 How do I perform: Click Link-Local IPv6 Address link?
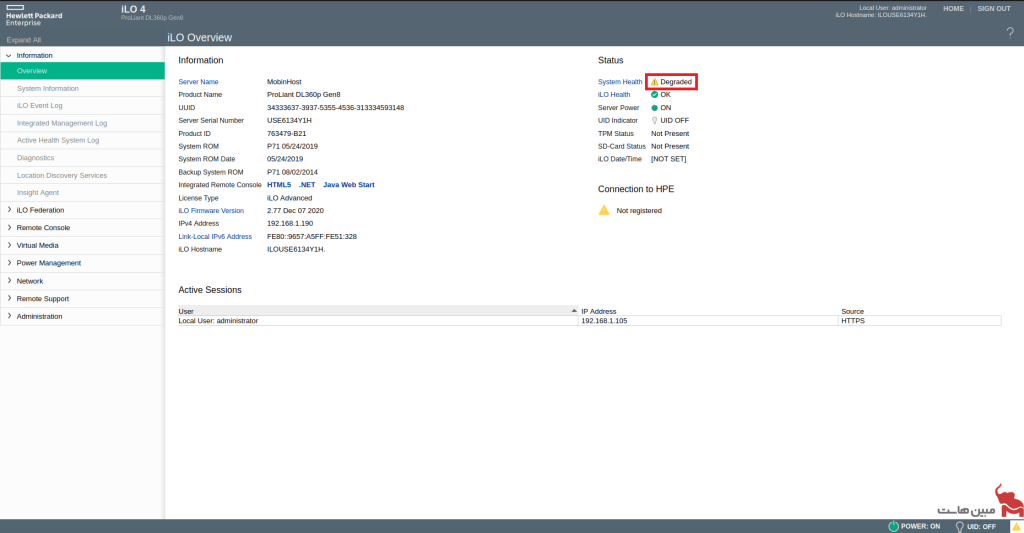click(x=215, y=236)
